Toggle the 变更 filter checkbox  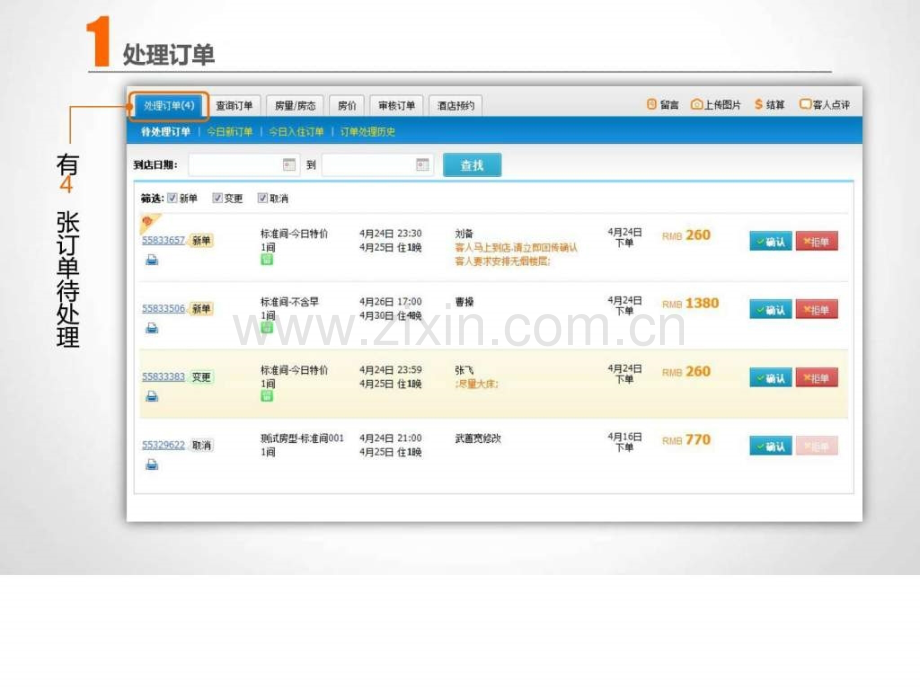coord(218,198)
